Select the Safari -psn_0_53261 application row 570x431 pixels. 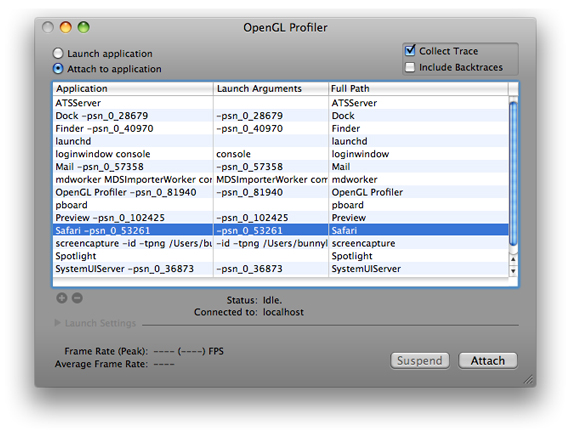tap(133, 230)
